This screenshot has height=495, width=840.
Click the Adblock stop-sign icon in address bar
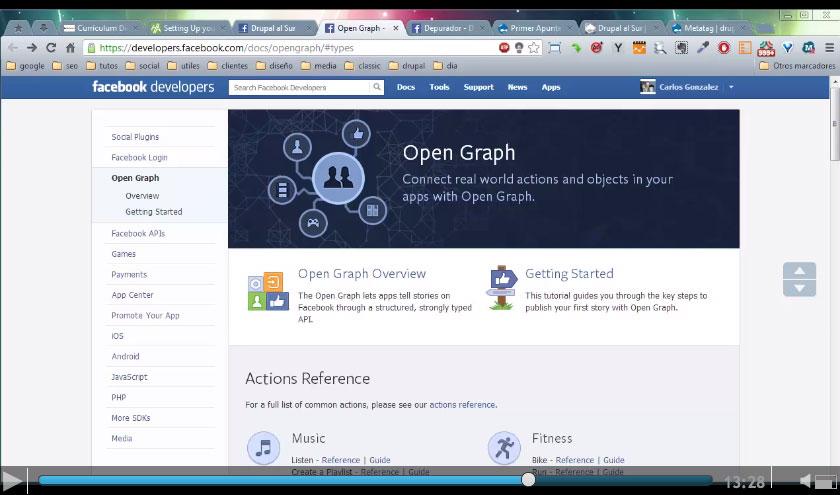[x=504, y=48]
